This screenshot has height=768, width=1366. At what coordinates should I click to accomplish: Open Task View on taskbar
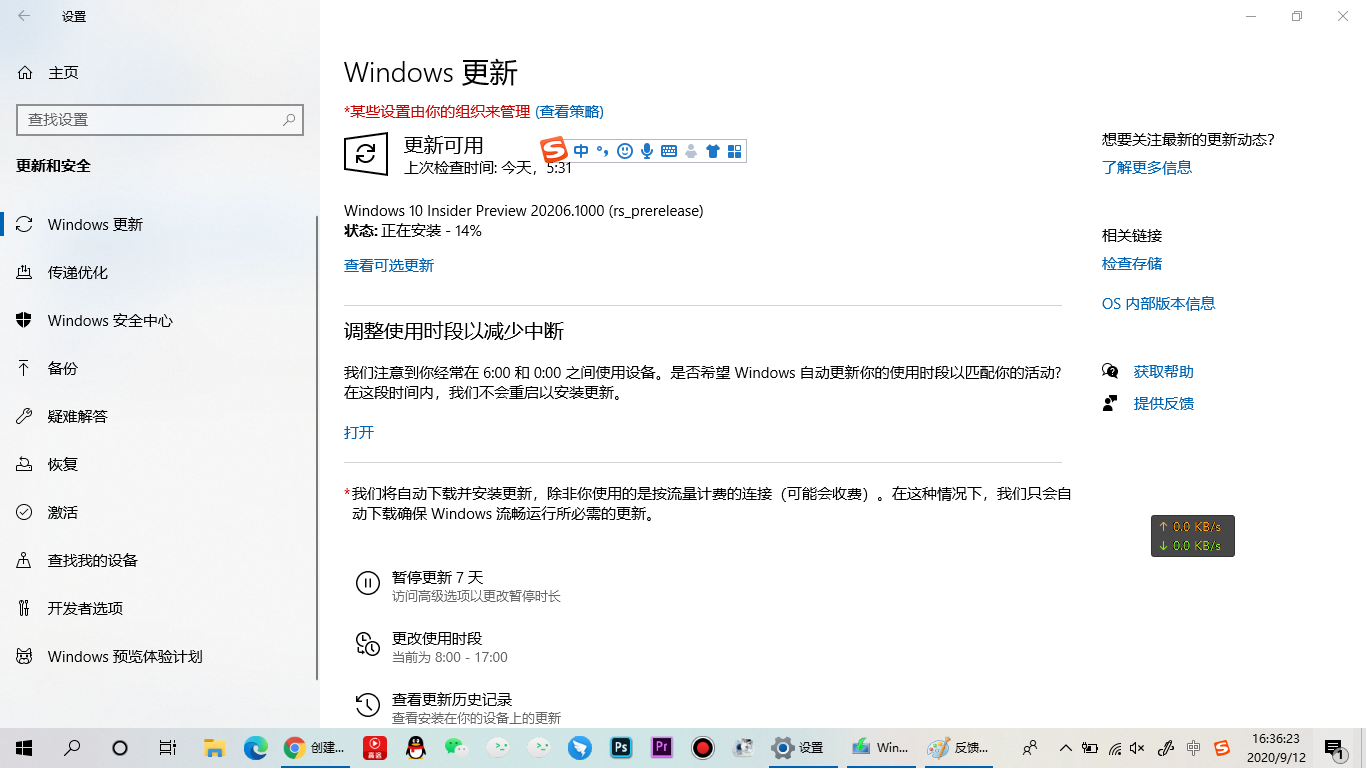click(168, 747)
